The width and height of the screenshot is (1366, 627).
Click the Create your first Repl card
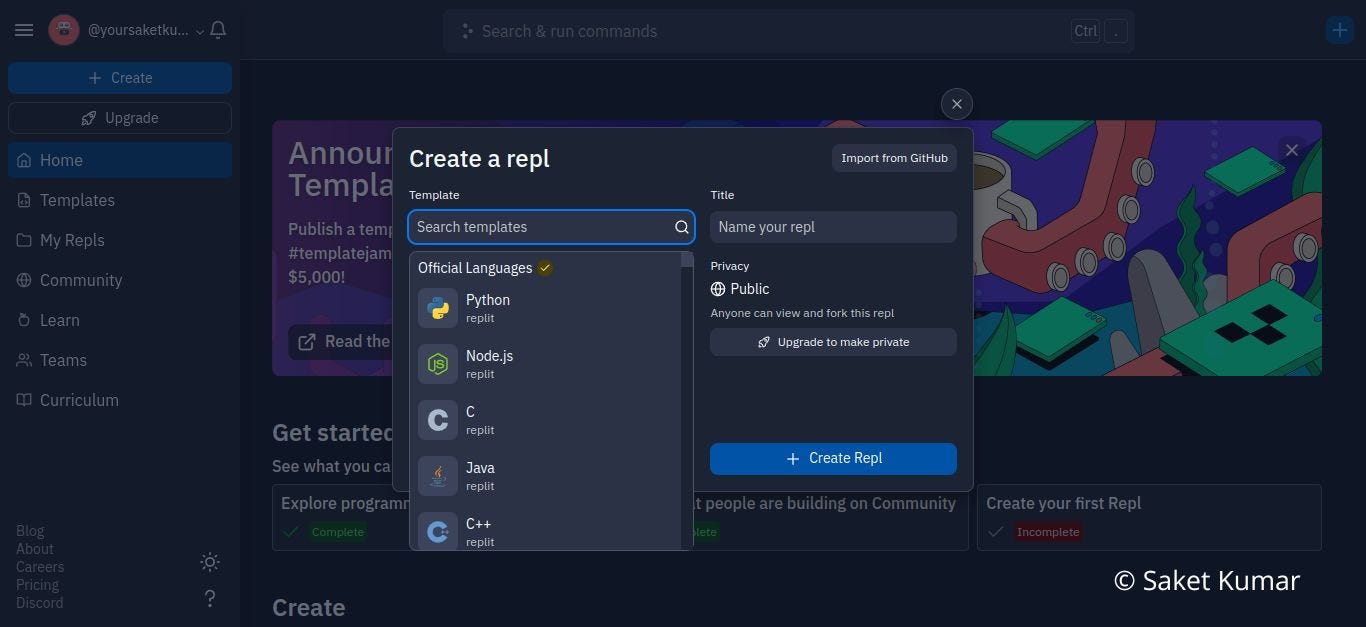pos(1149,517)
